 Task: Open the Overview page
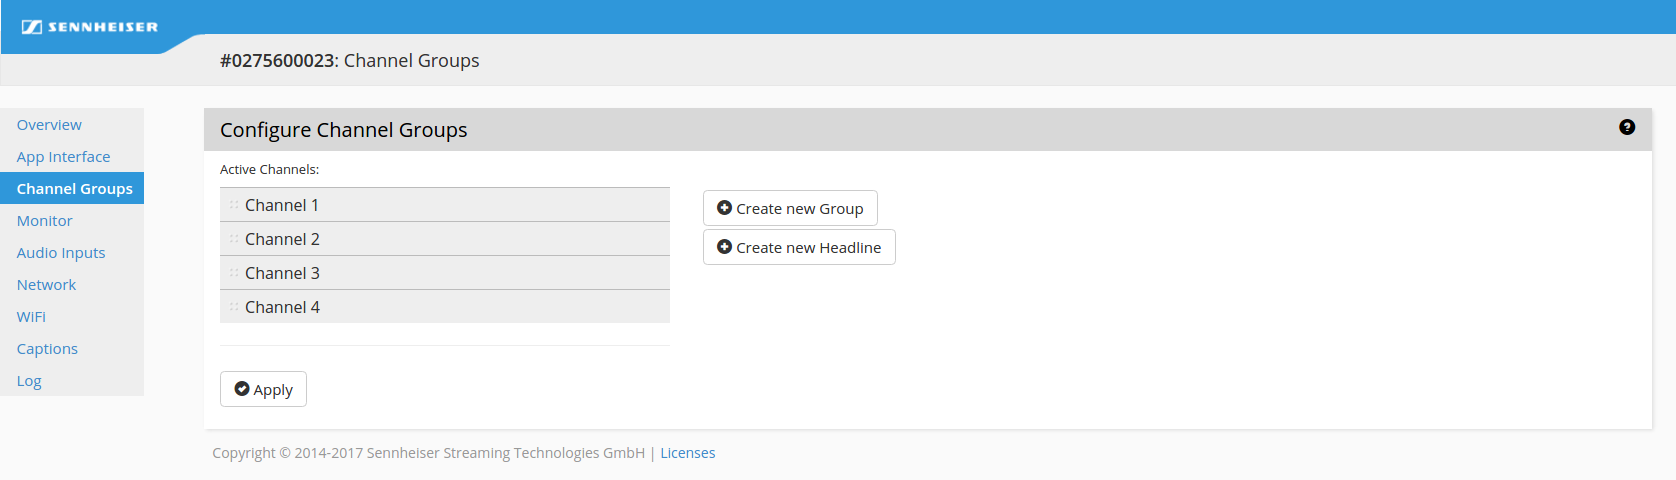click(49, 125)
